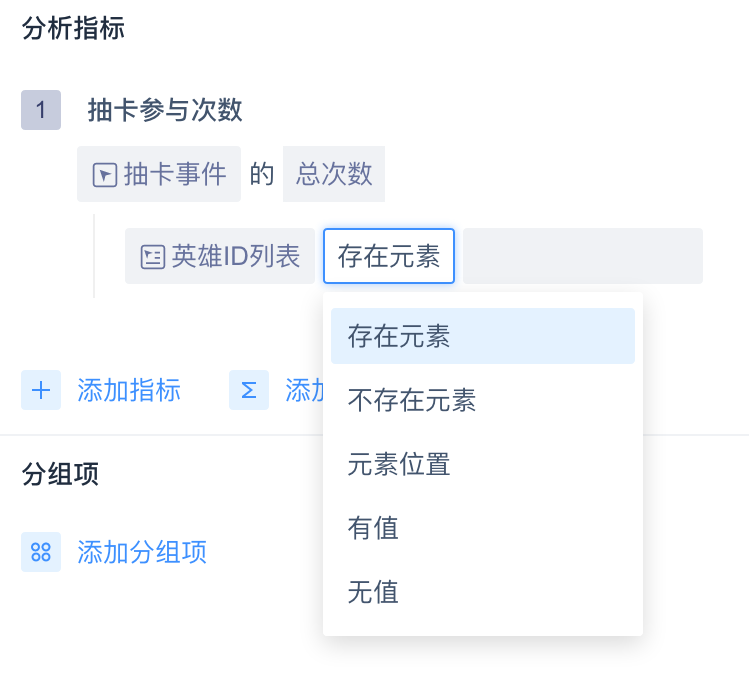Click the Sigma formula icon
Screen dimensions: 749x681
click(249, 390)
